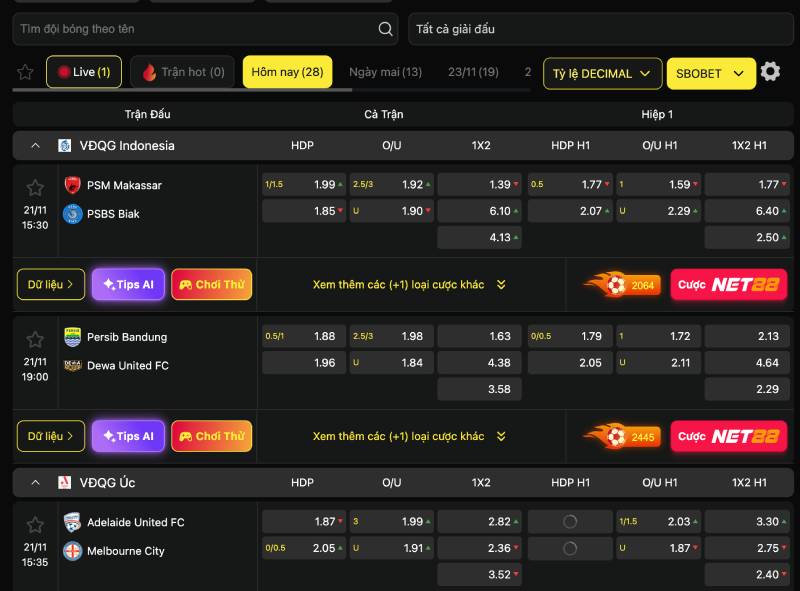Click the VĐQG Indonesia league logo

[x=65, y=145]
